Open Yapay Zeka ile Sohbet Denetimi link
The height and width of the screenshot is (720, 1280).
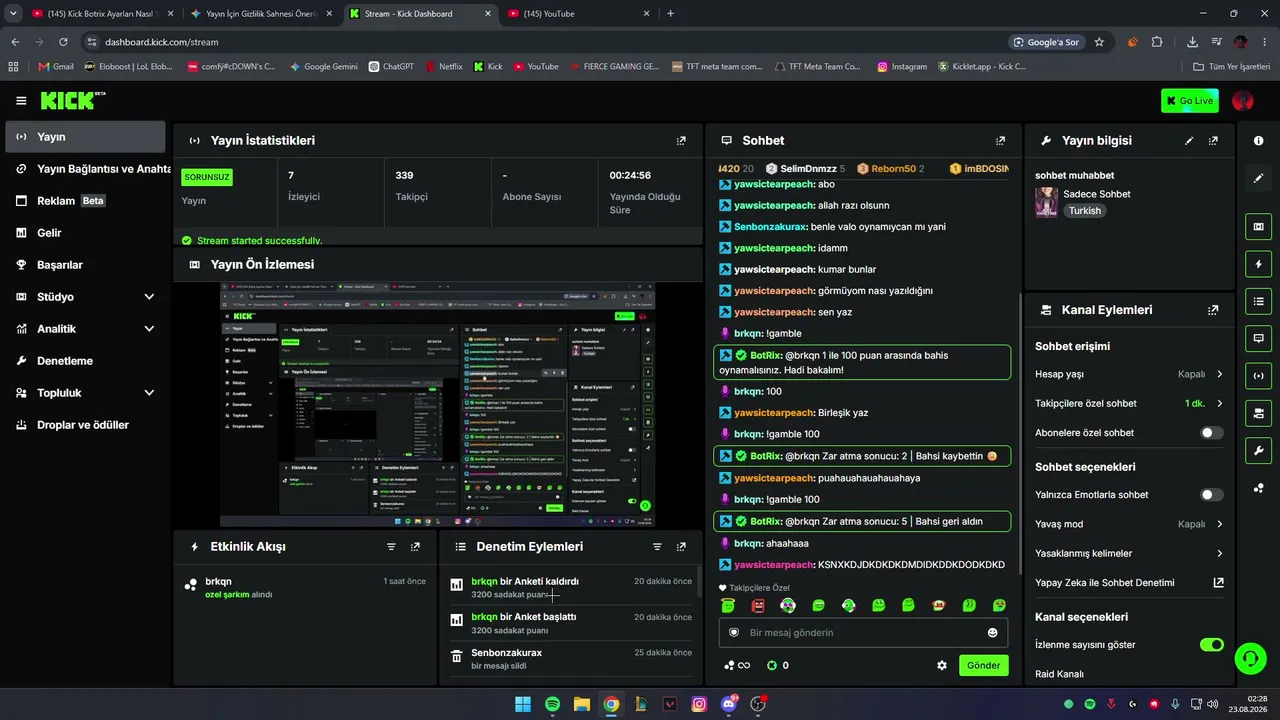[x=1129, y=582]
